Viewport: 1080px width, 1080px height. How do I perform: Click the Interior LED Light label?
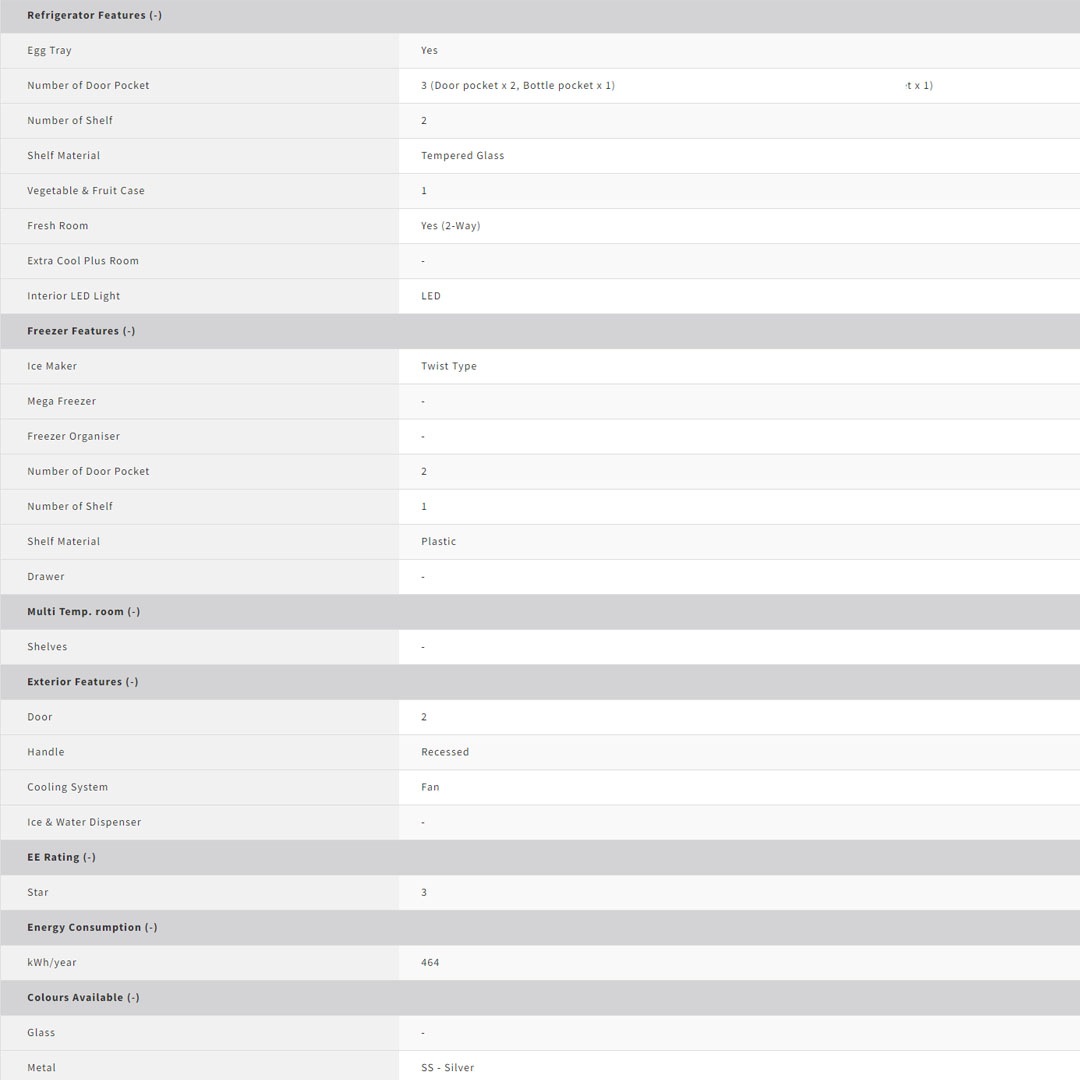pos(73,296)
